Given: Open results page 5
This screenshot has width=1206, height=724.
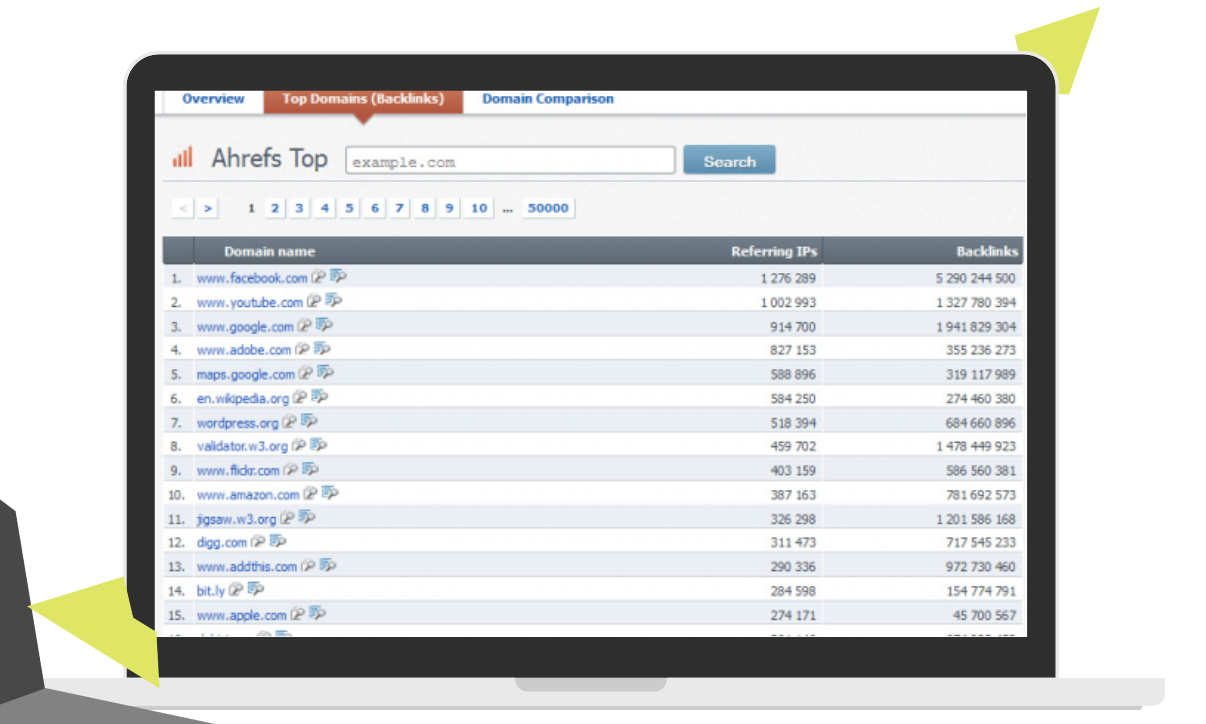Looking at the screenshot, I should pyautogui.click(x=350, y=208).
